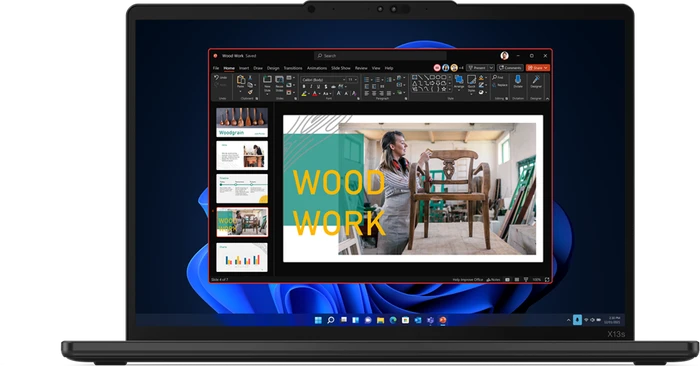This screenshot has height=366, width=700.
Task: Switch to Slide Sorter view
Action: point(517,280)
